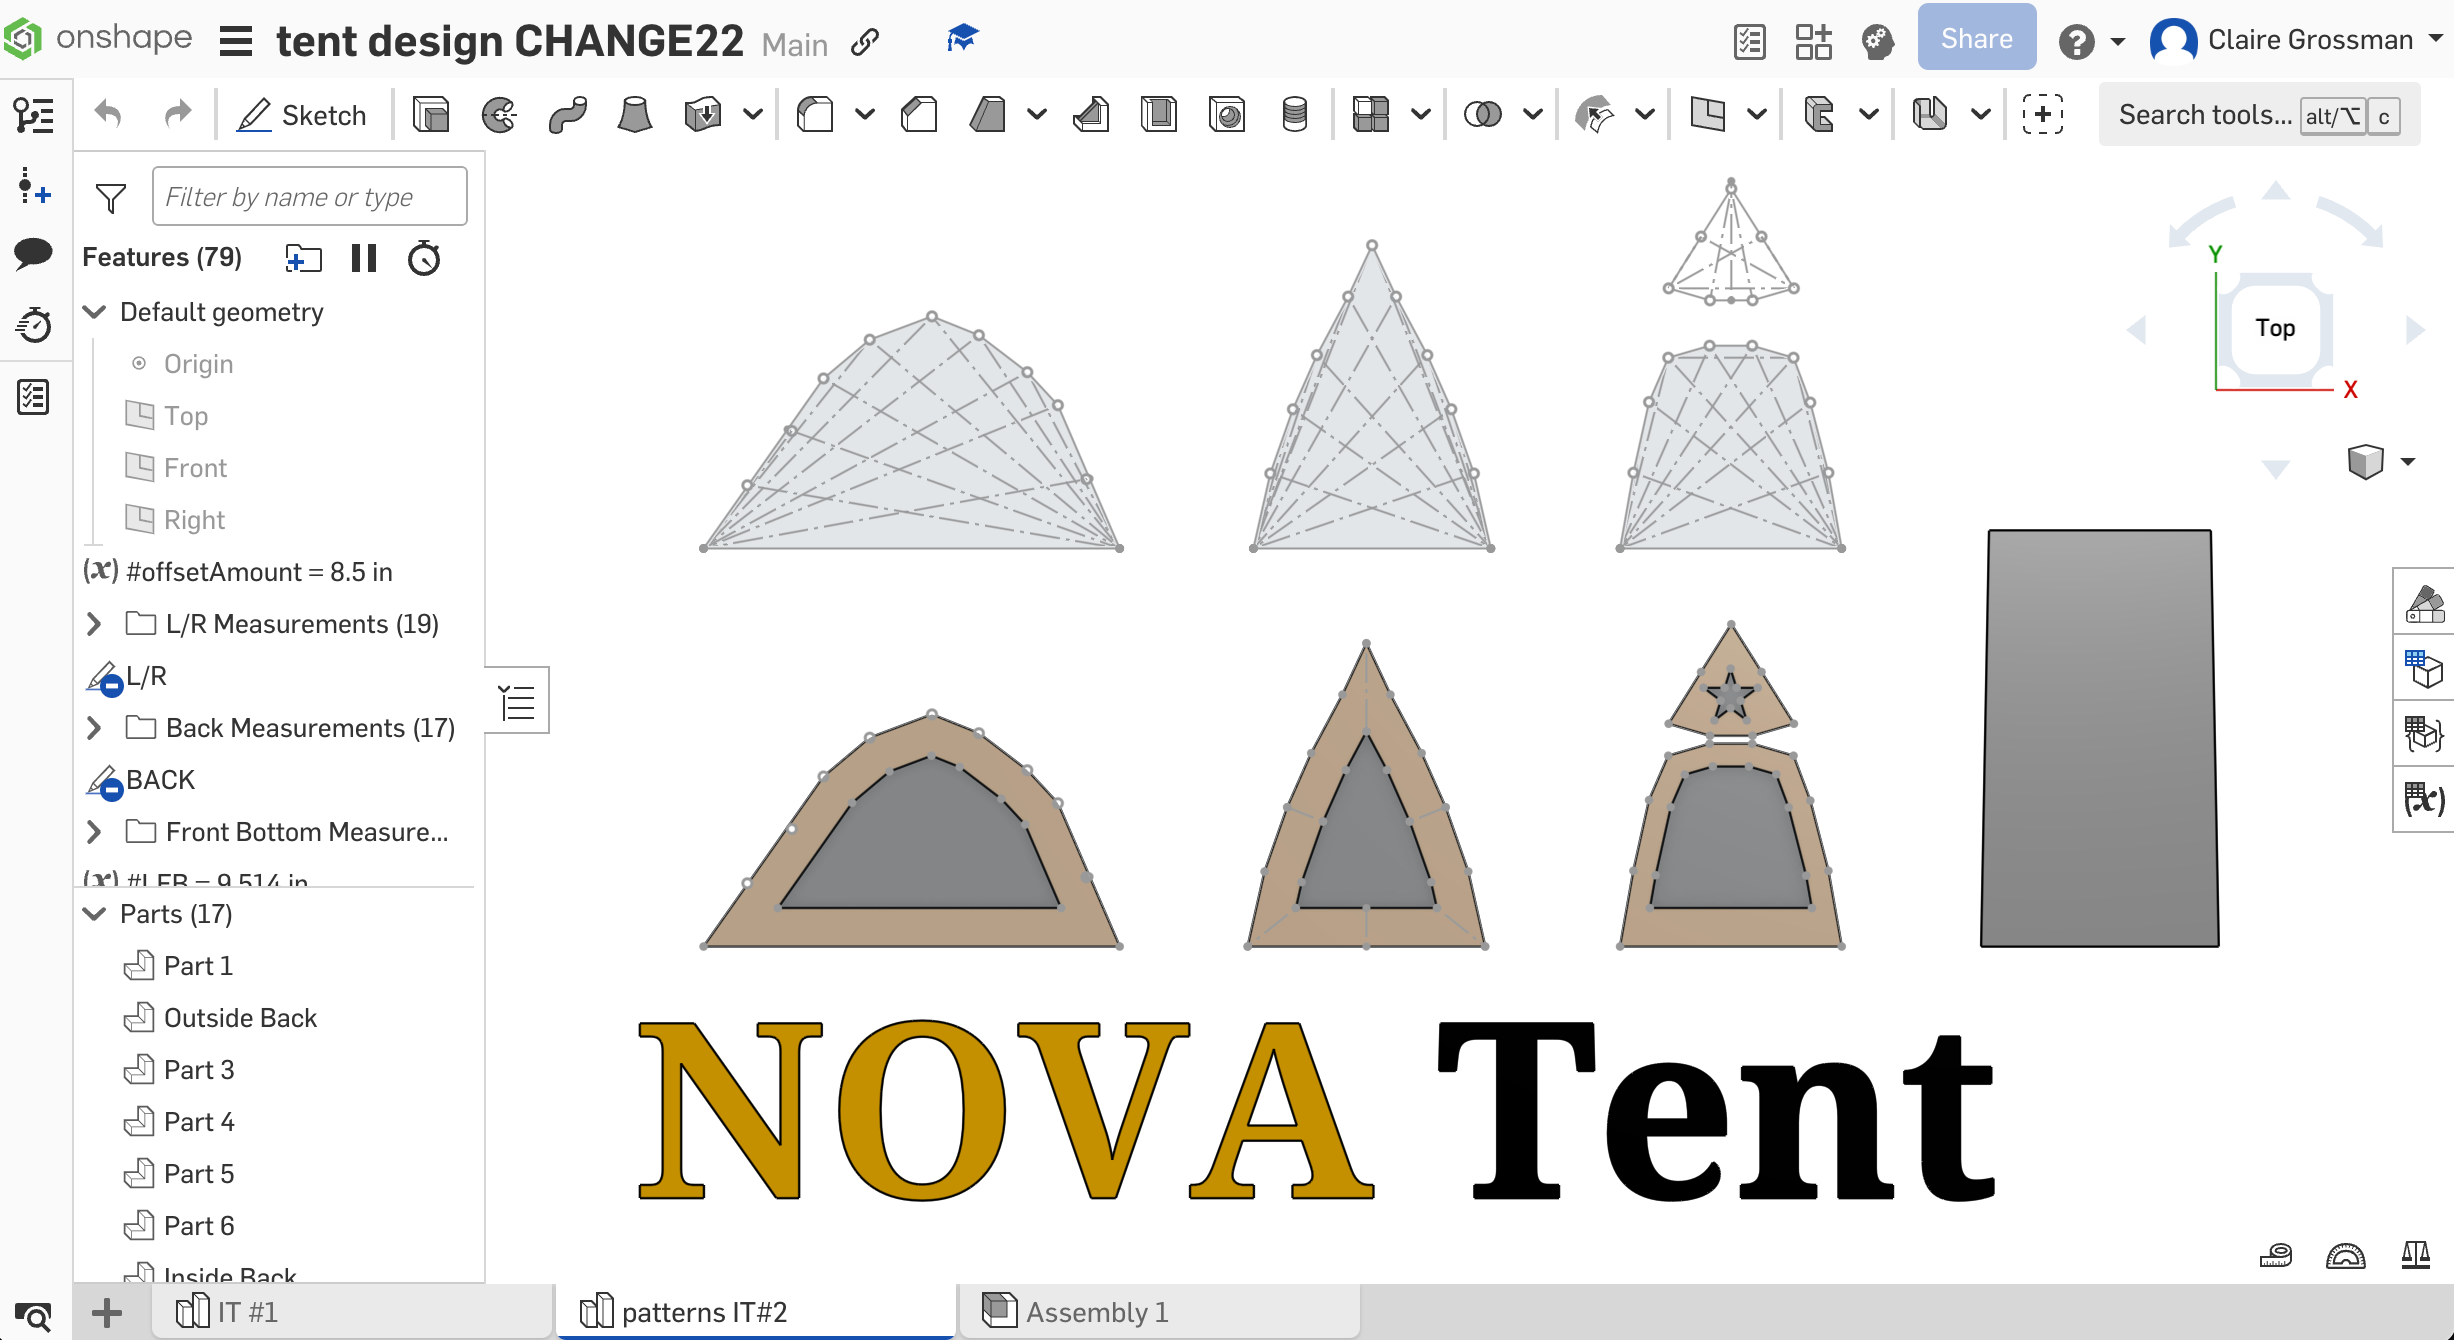Select the Chamfer tool icon
The width and height of the screenshot is (2454, 1340).
[x=919, y=115]
